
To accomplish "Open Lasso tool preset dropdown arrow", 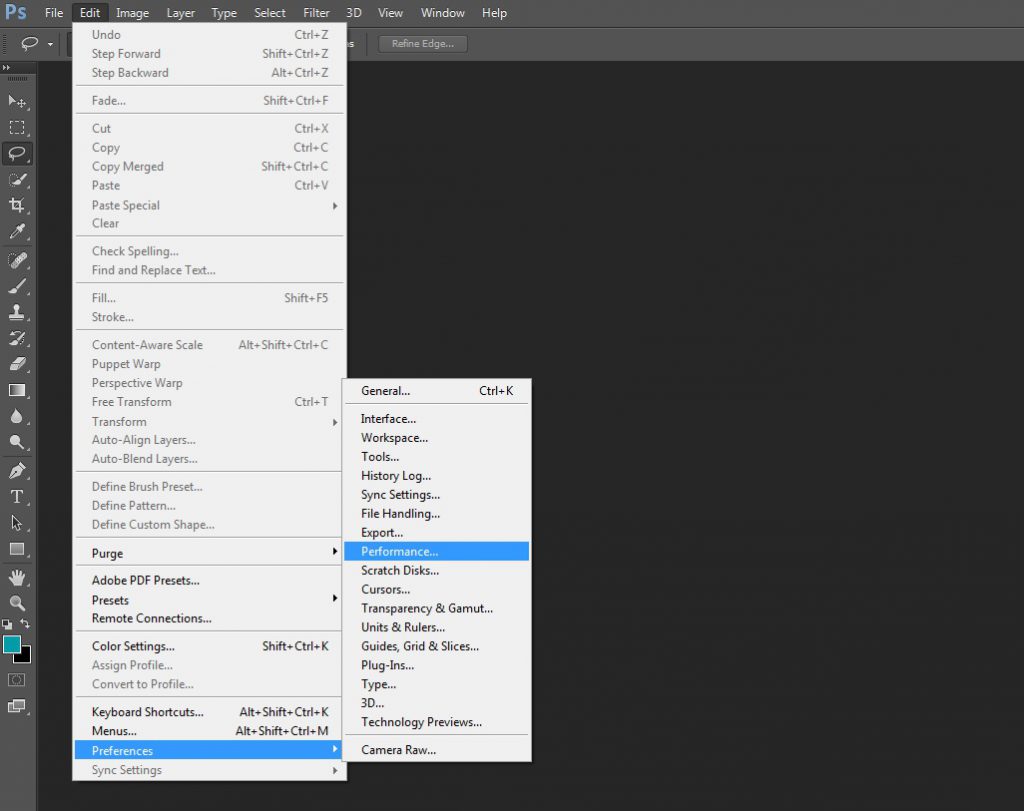I will click(x=50, y=44).
